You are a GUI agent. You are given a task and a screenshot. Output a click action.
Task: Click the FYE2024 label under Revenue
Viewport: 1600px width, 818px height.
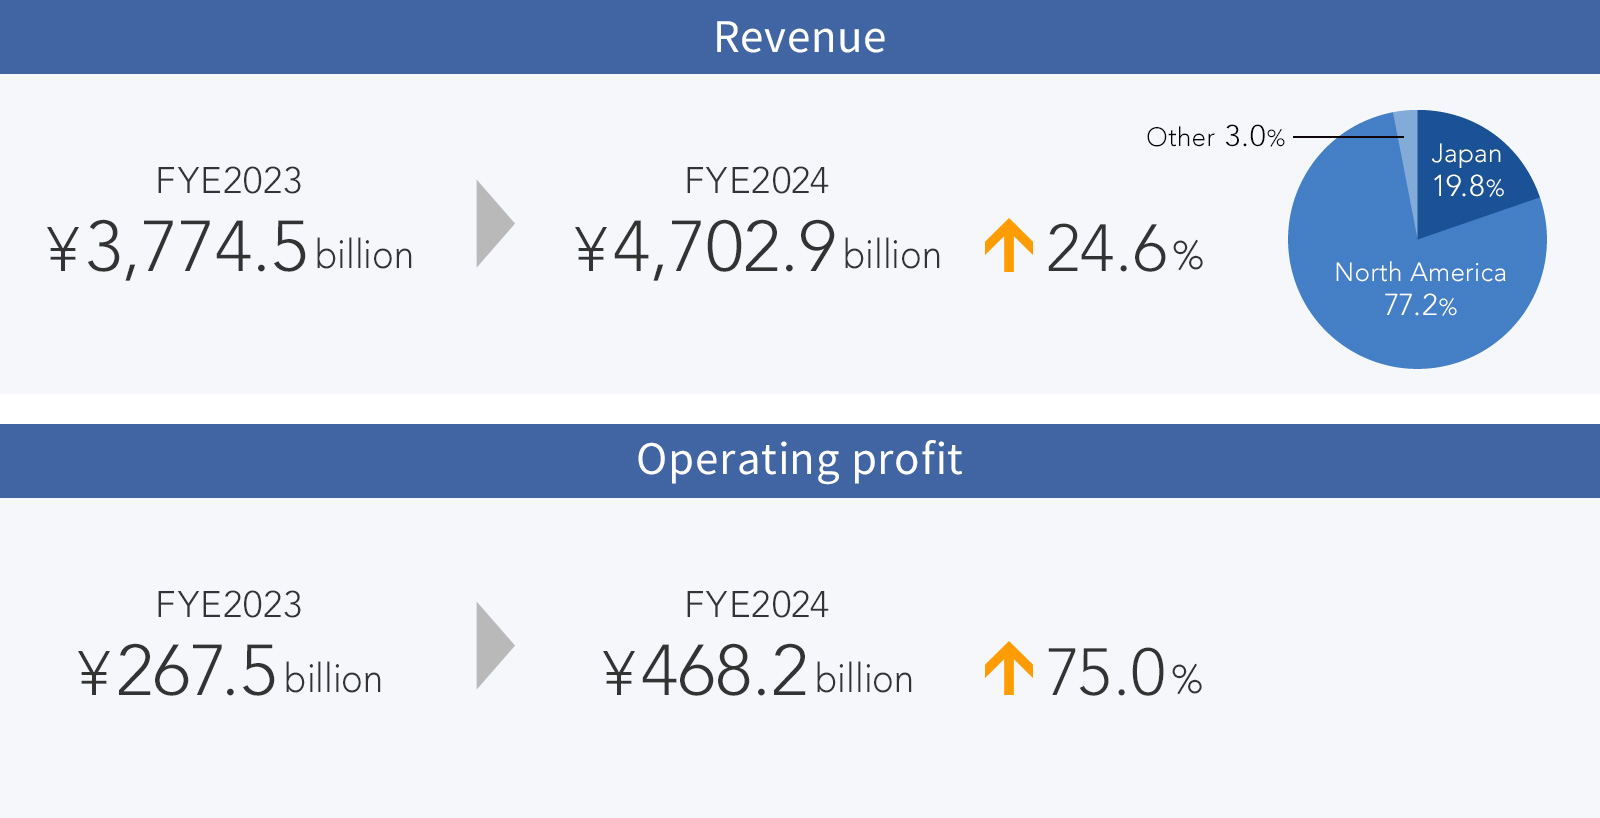tap(757, 181)
